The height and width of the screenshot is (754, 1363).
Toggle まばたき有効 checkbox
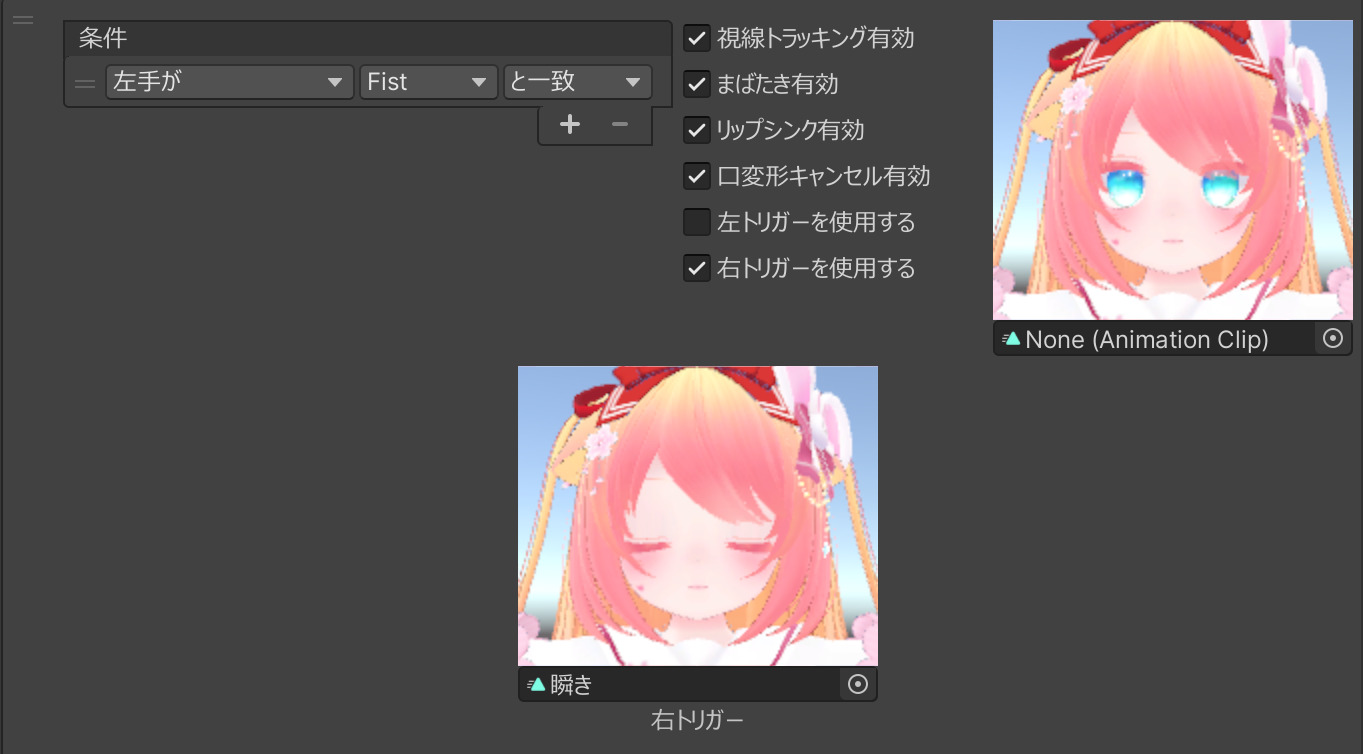coord(697,84)
